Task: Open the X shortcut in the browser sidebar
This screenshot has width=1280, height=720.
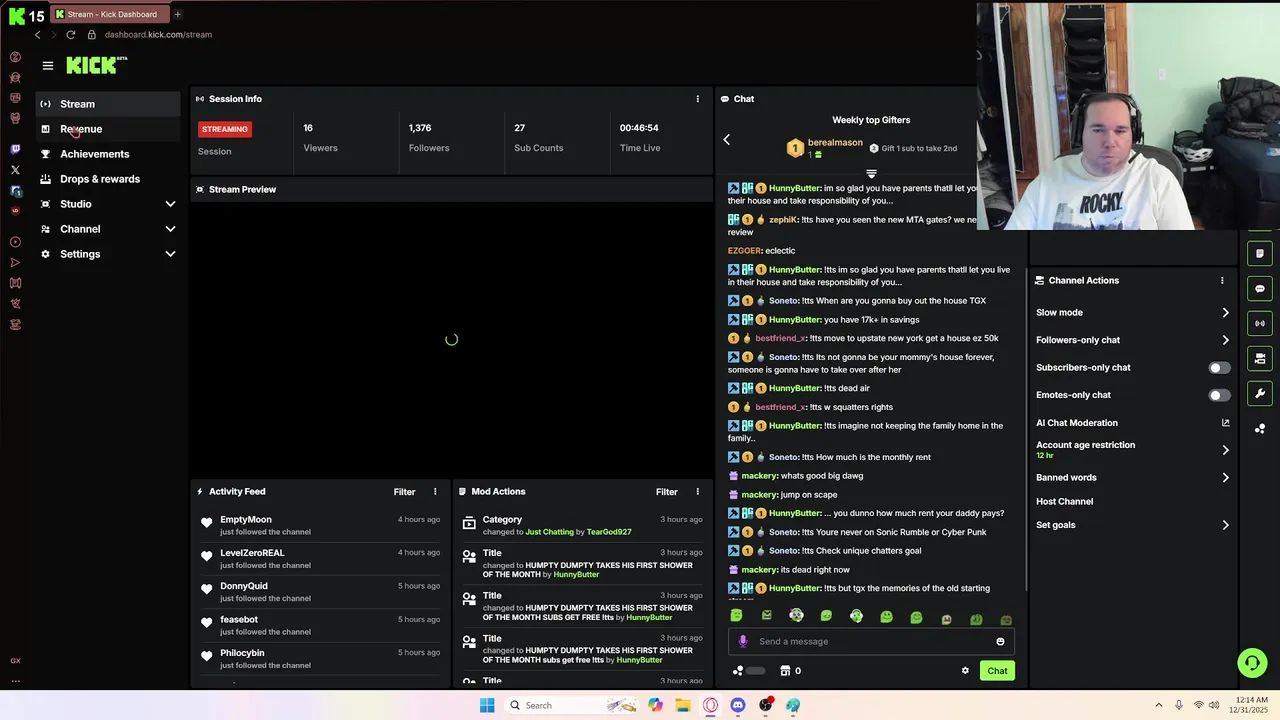Action: [x=15, y=170]
